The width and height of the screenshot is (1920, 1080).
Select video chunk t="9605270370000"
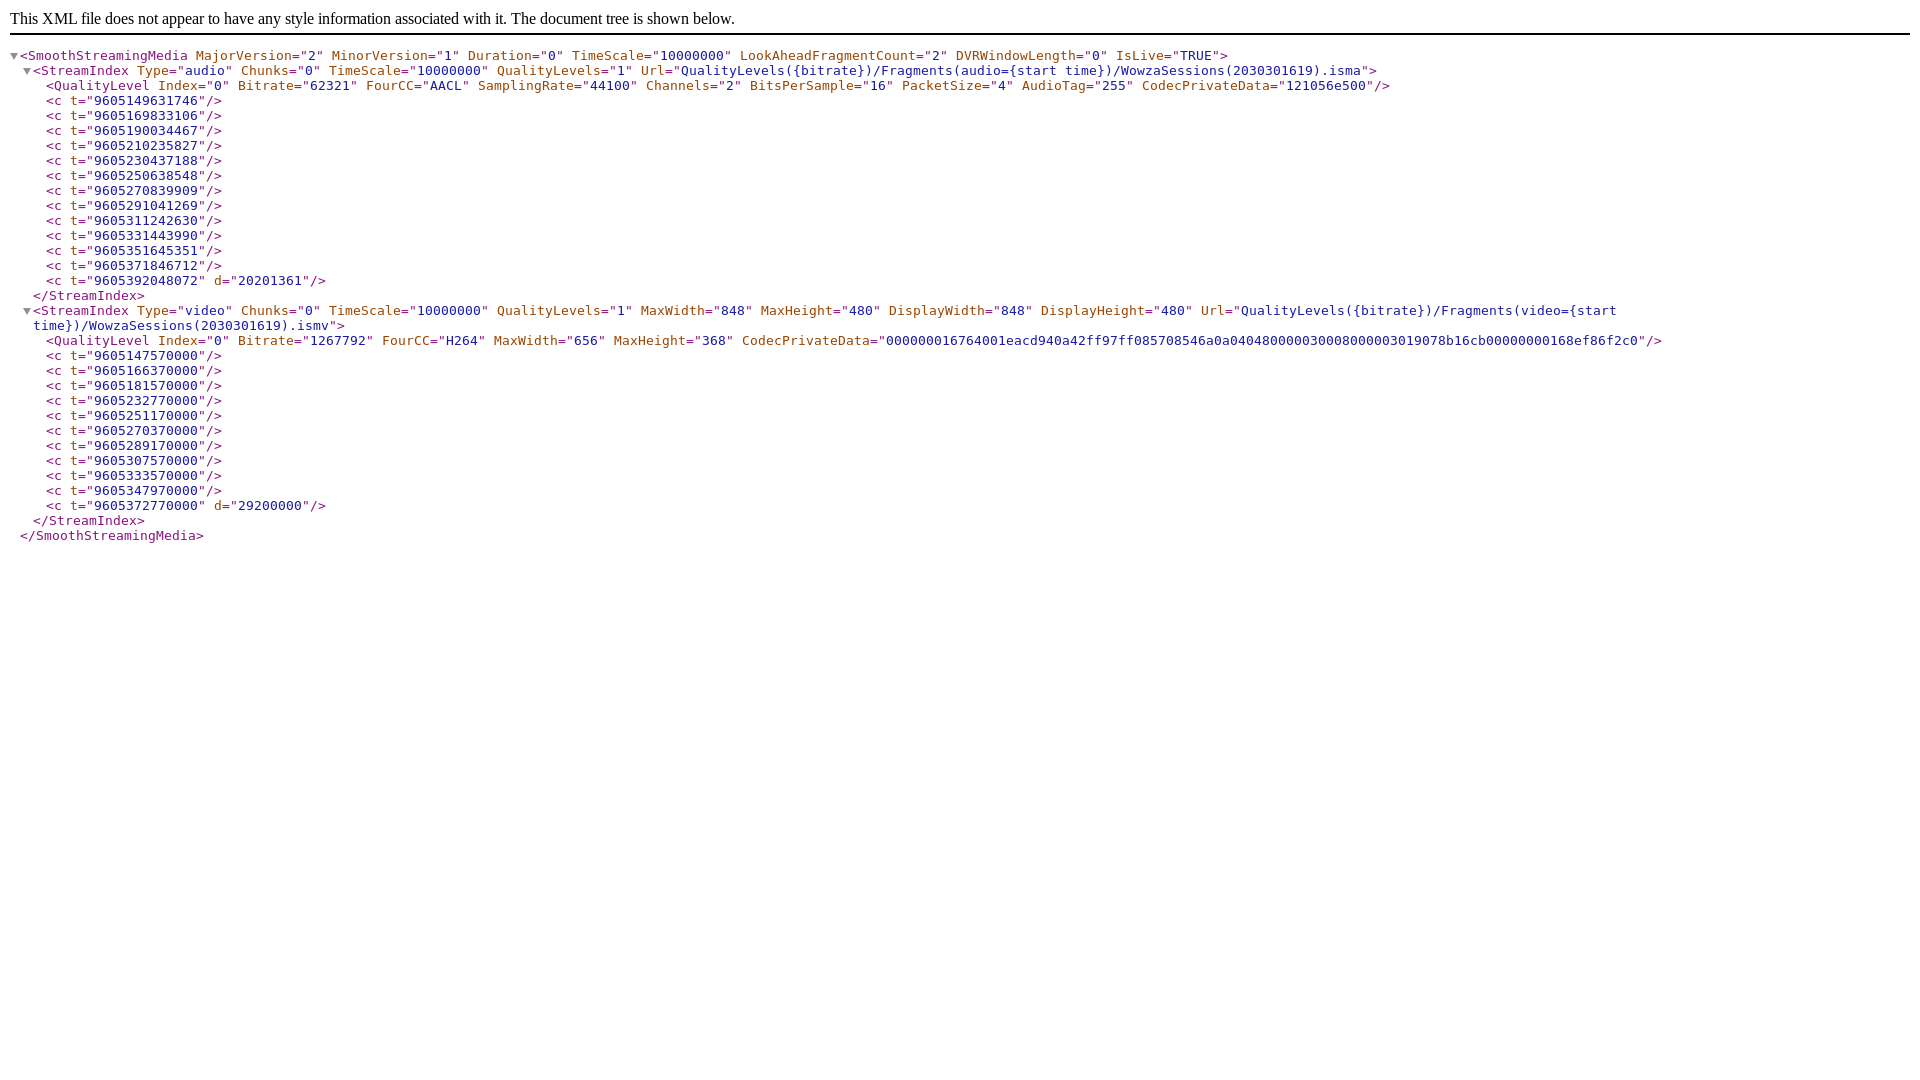click(134, 431)
